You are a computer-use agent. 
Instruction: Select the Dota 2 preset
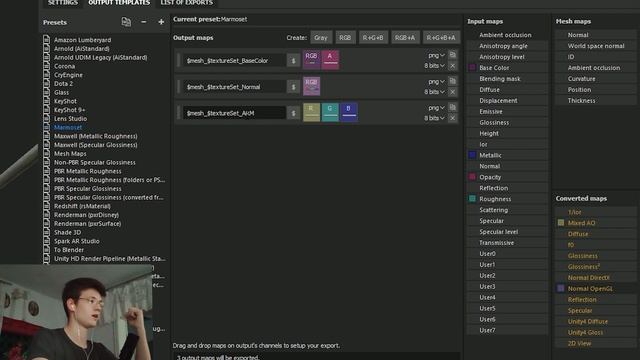pyautogui.click(x=63, y=83)
